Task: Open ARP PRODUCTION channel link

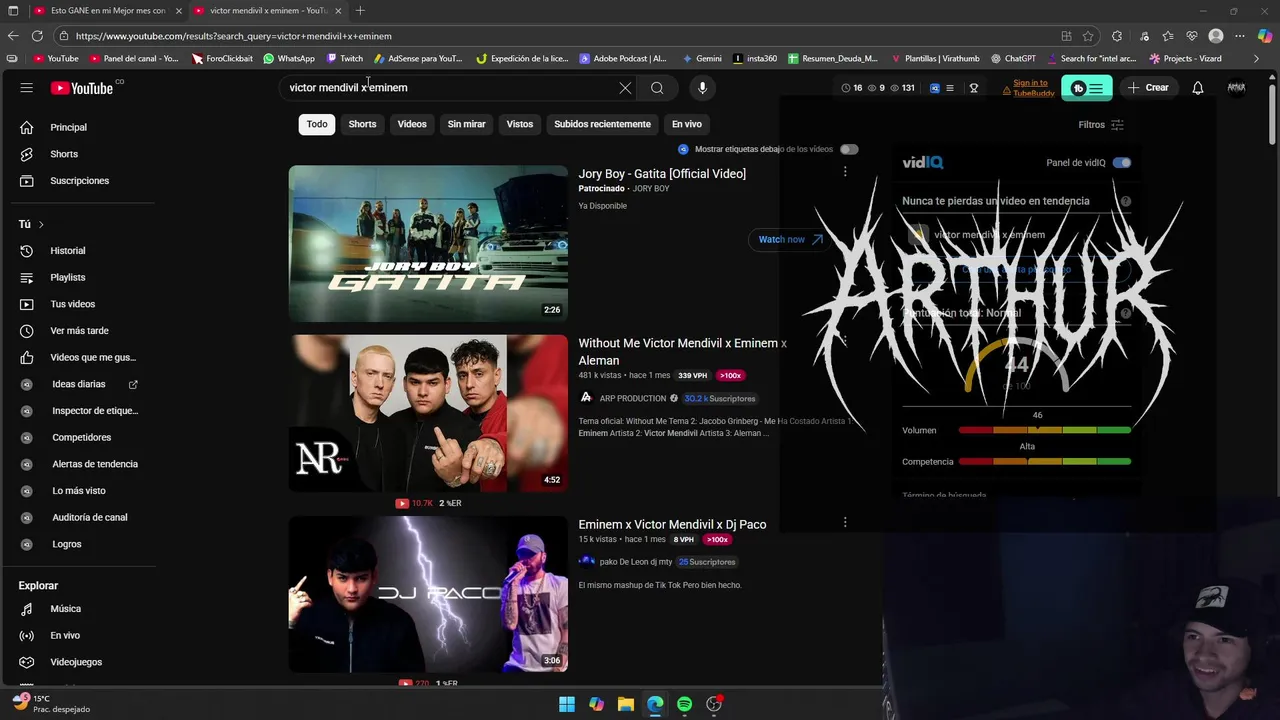Action: [x=633, y=399]
